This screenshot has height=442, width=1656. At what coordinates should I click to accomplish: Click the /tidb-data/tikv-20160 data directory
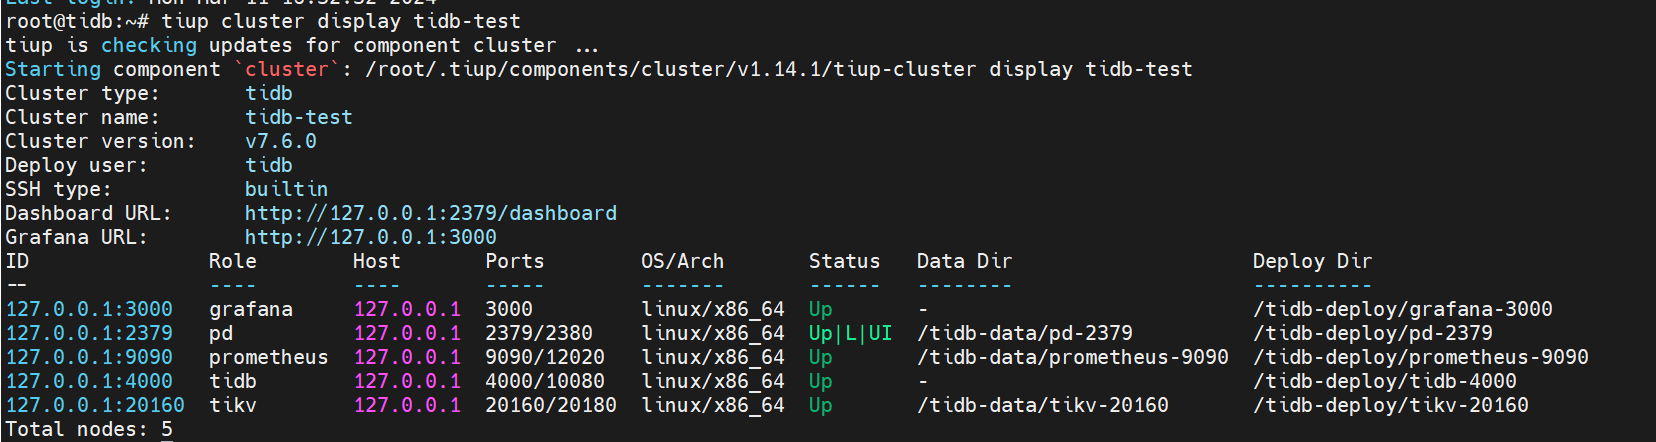coord(1042,405)
